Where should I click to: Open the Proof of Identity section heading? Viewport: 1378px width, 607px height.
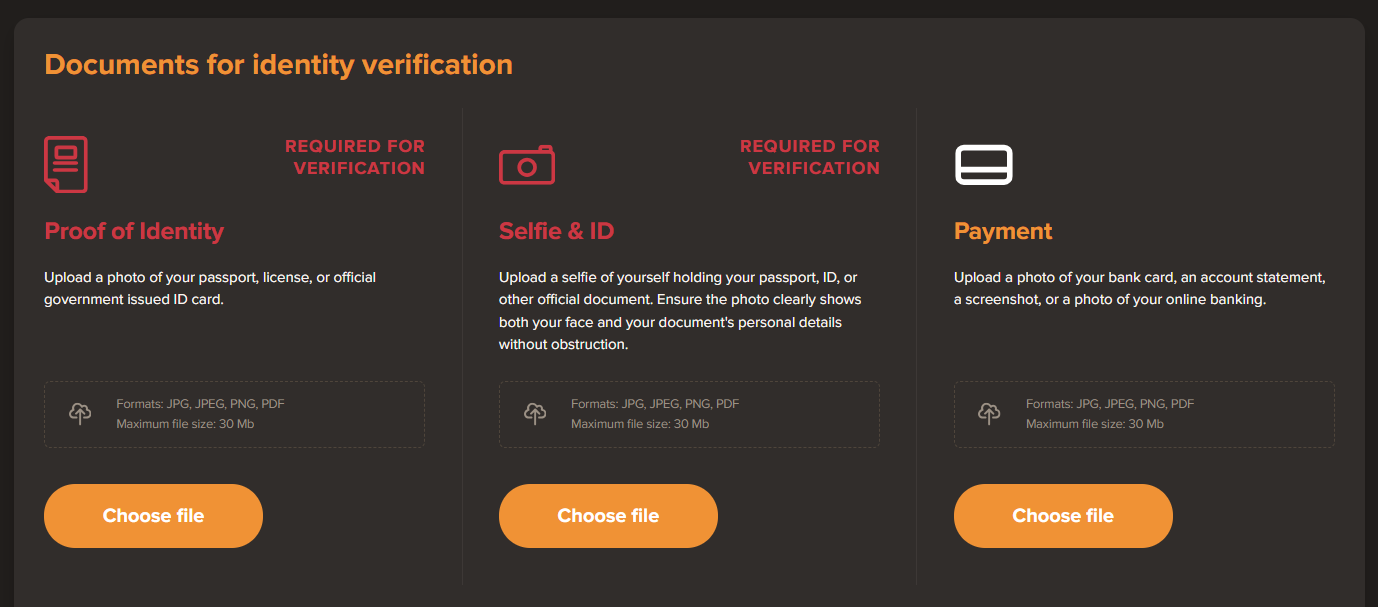133,231
